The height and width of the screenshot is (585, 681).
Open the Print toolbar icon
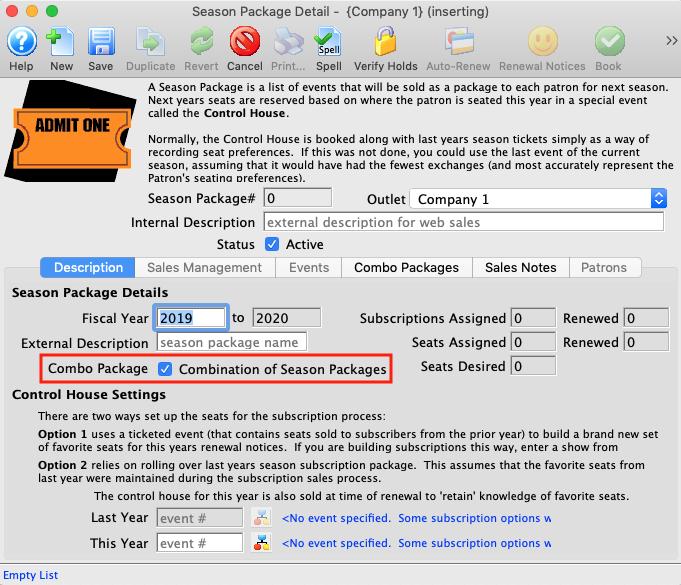(x=288, y=42)
